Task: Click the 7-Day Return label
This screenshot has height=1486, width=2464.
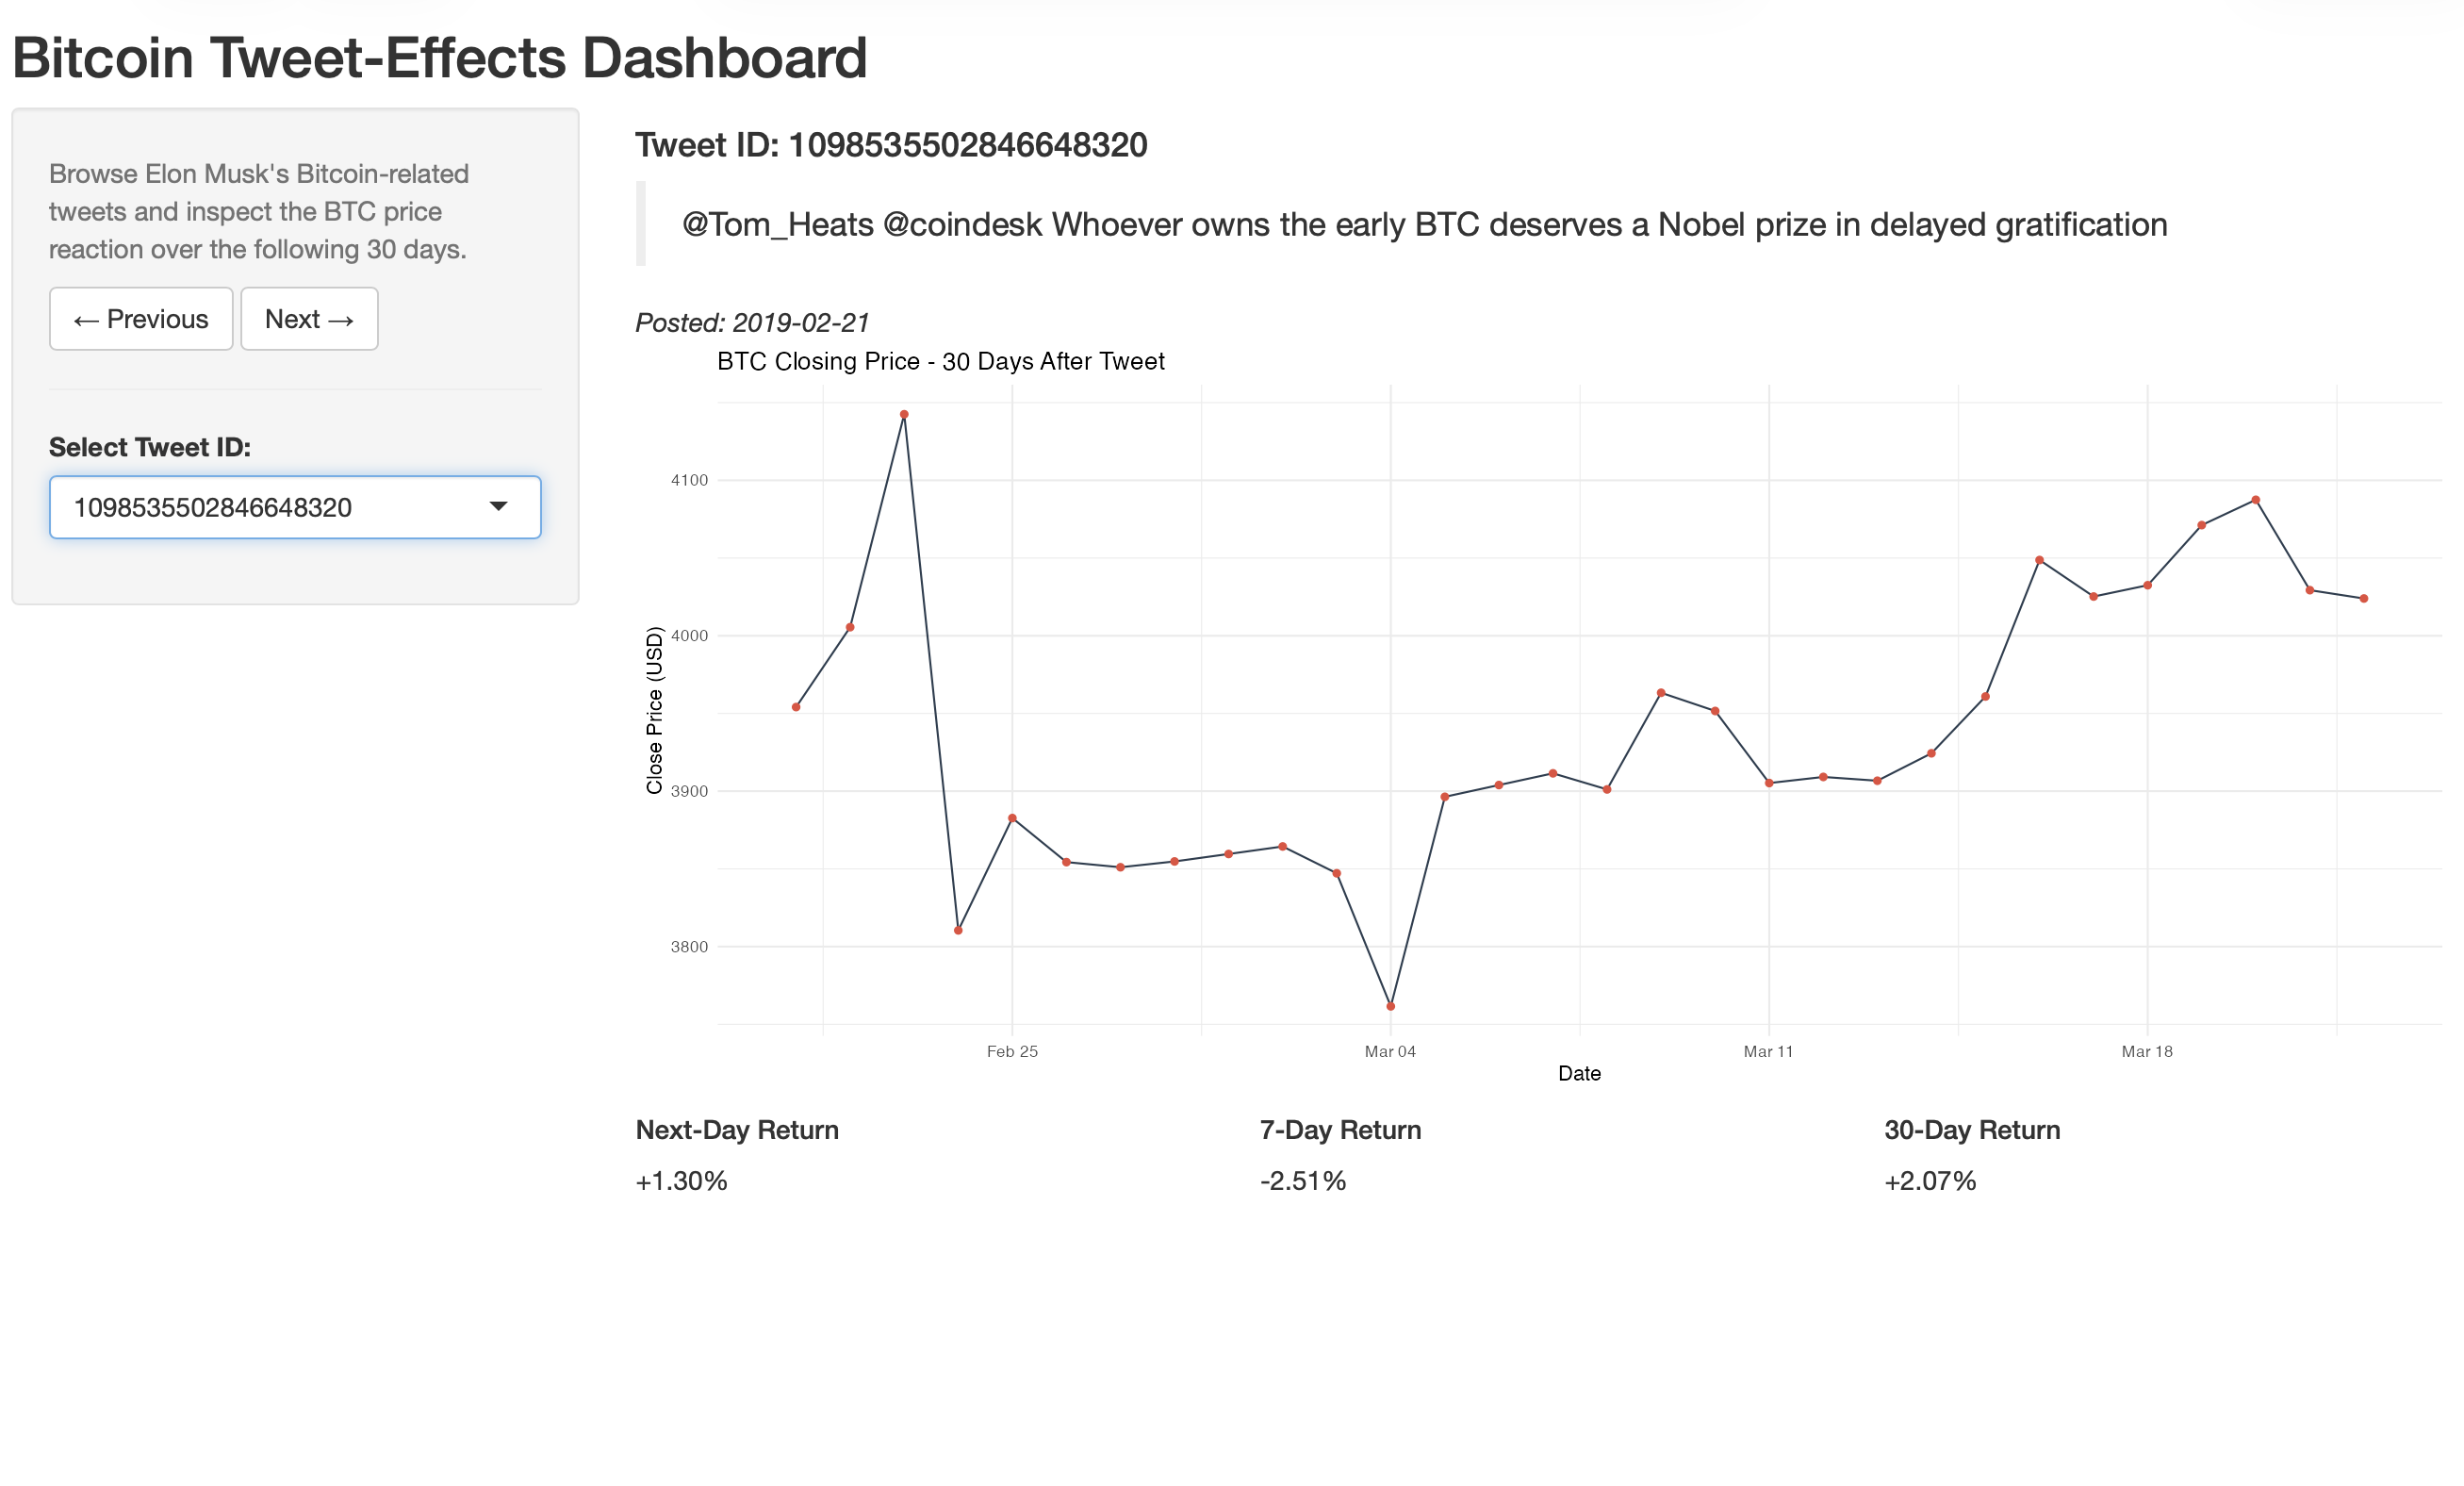Action: (1340, 1130)
